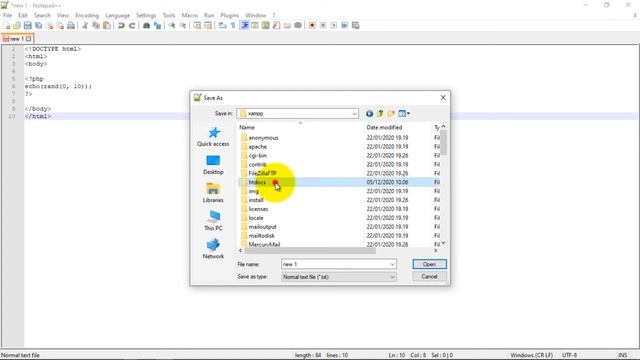
Task: Select the mailoutput folder
Action: coord(262,227)
